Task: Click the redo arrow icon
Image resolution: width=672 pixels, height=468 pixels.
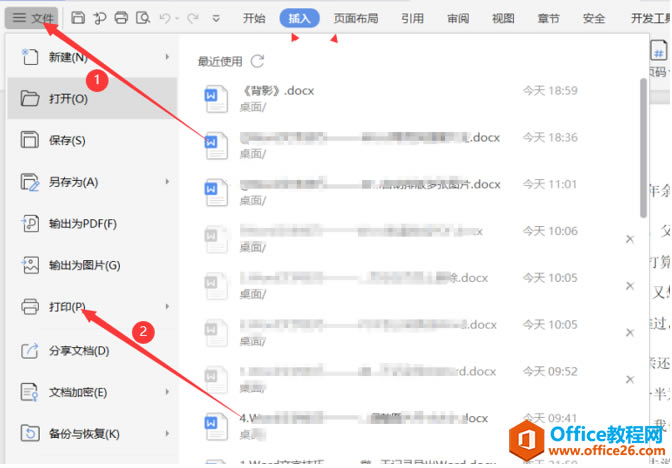Action: point(193,18)
